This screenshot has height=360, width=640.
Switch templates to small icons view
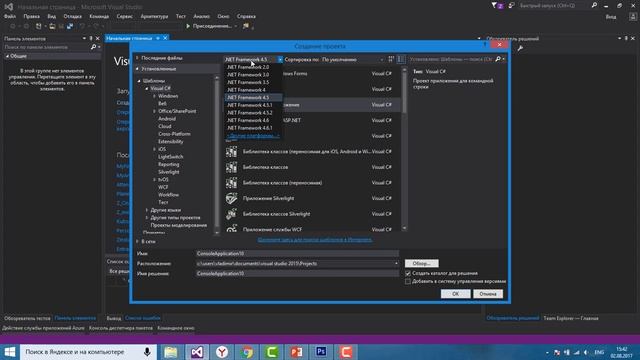coord(391,59)
